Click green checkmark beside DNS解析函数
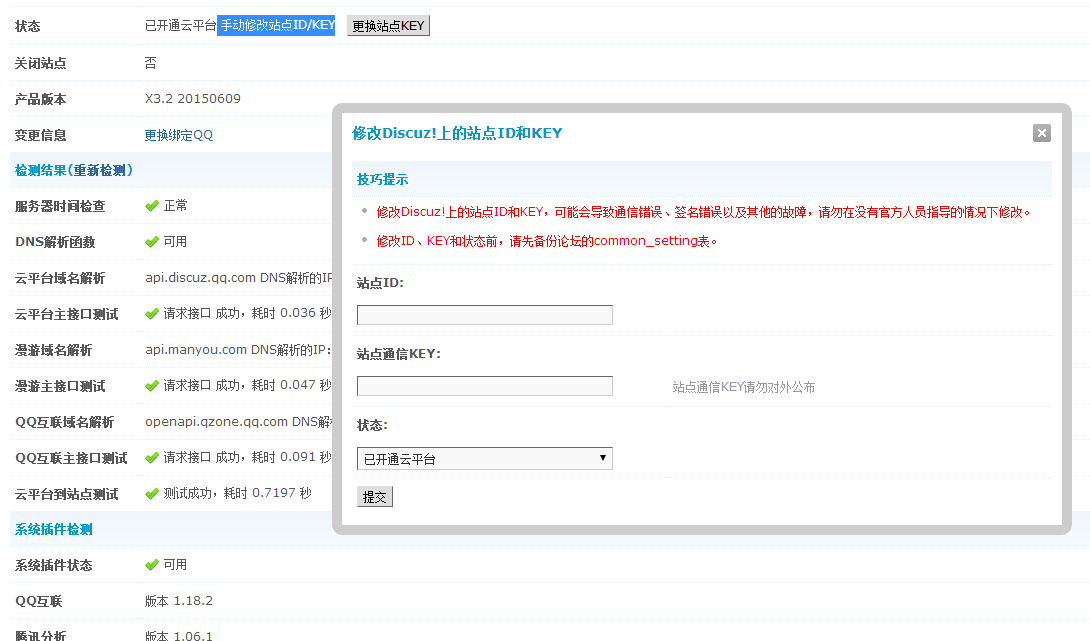This screenshot has height=641, width=1090. click(152, 242)
